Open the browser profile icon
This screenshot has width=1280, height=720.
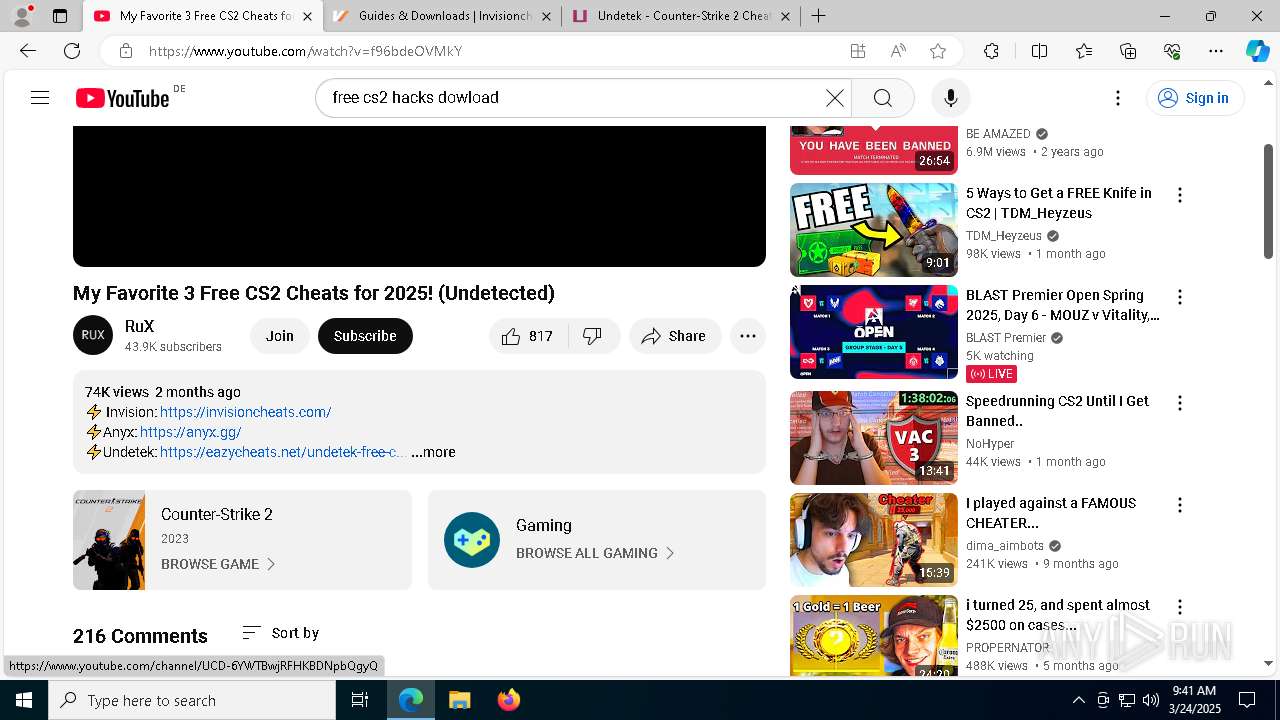(22, 16)
